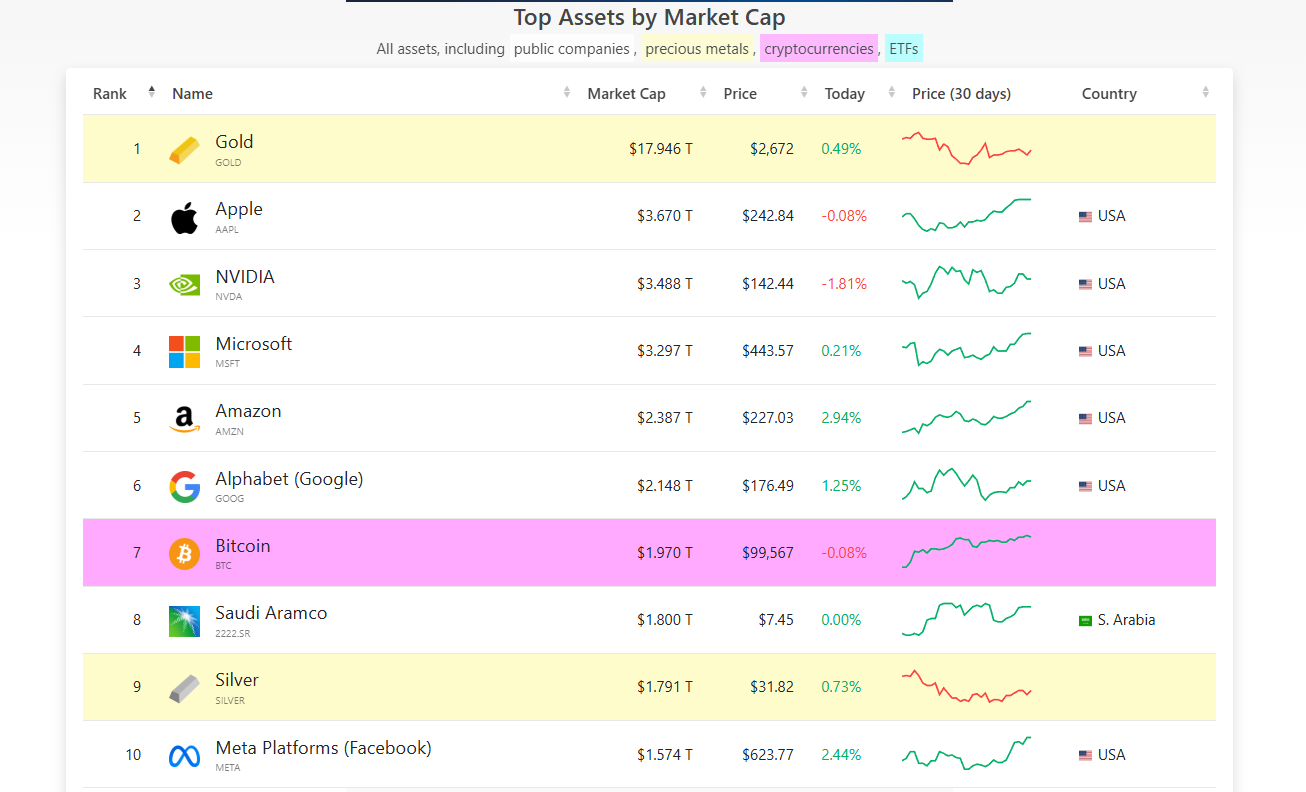Click Microsoft's 30-day price chart

click(966, 350)
